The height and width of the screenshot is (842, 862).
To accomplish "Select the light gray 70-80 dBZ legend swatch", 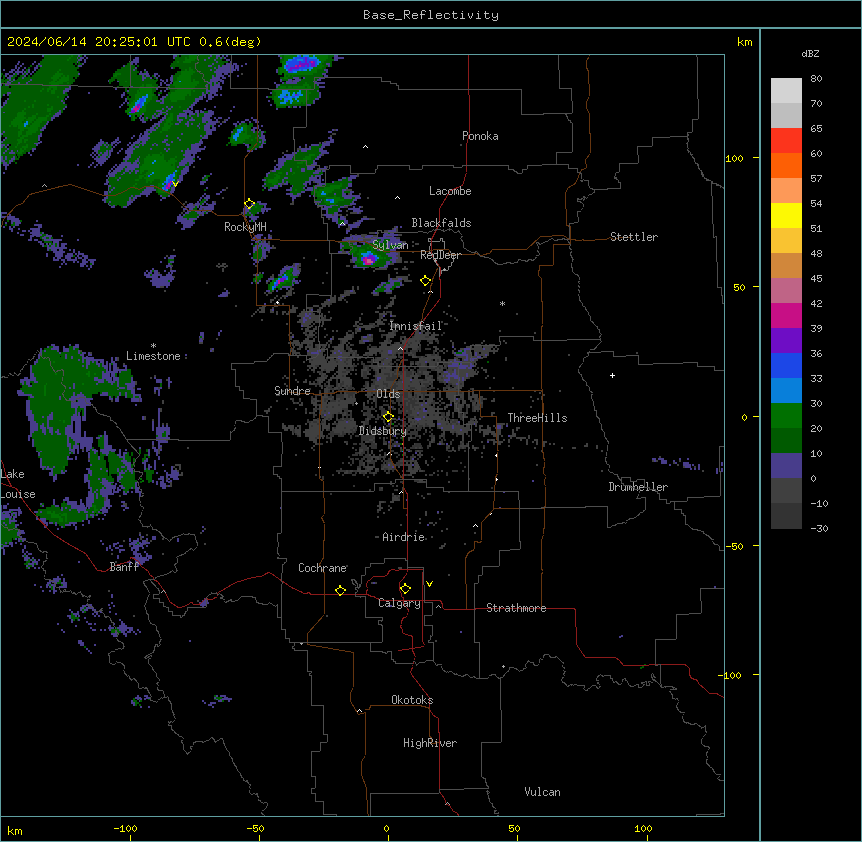I will tap(786, 91).
